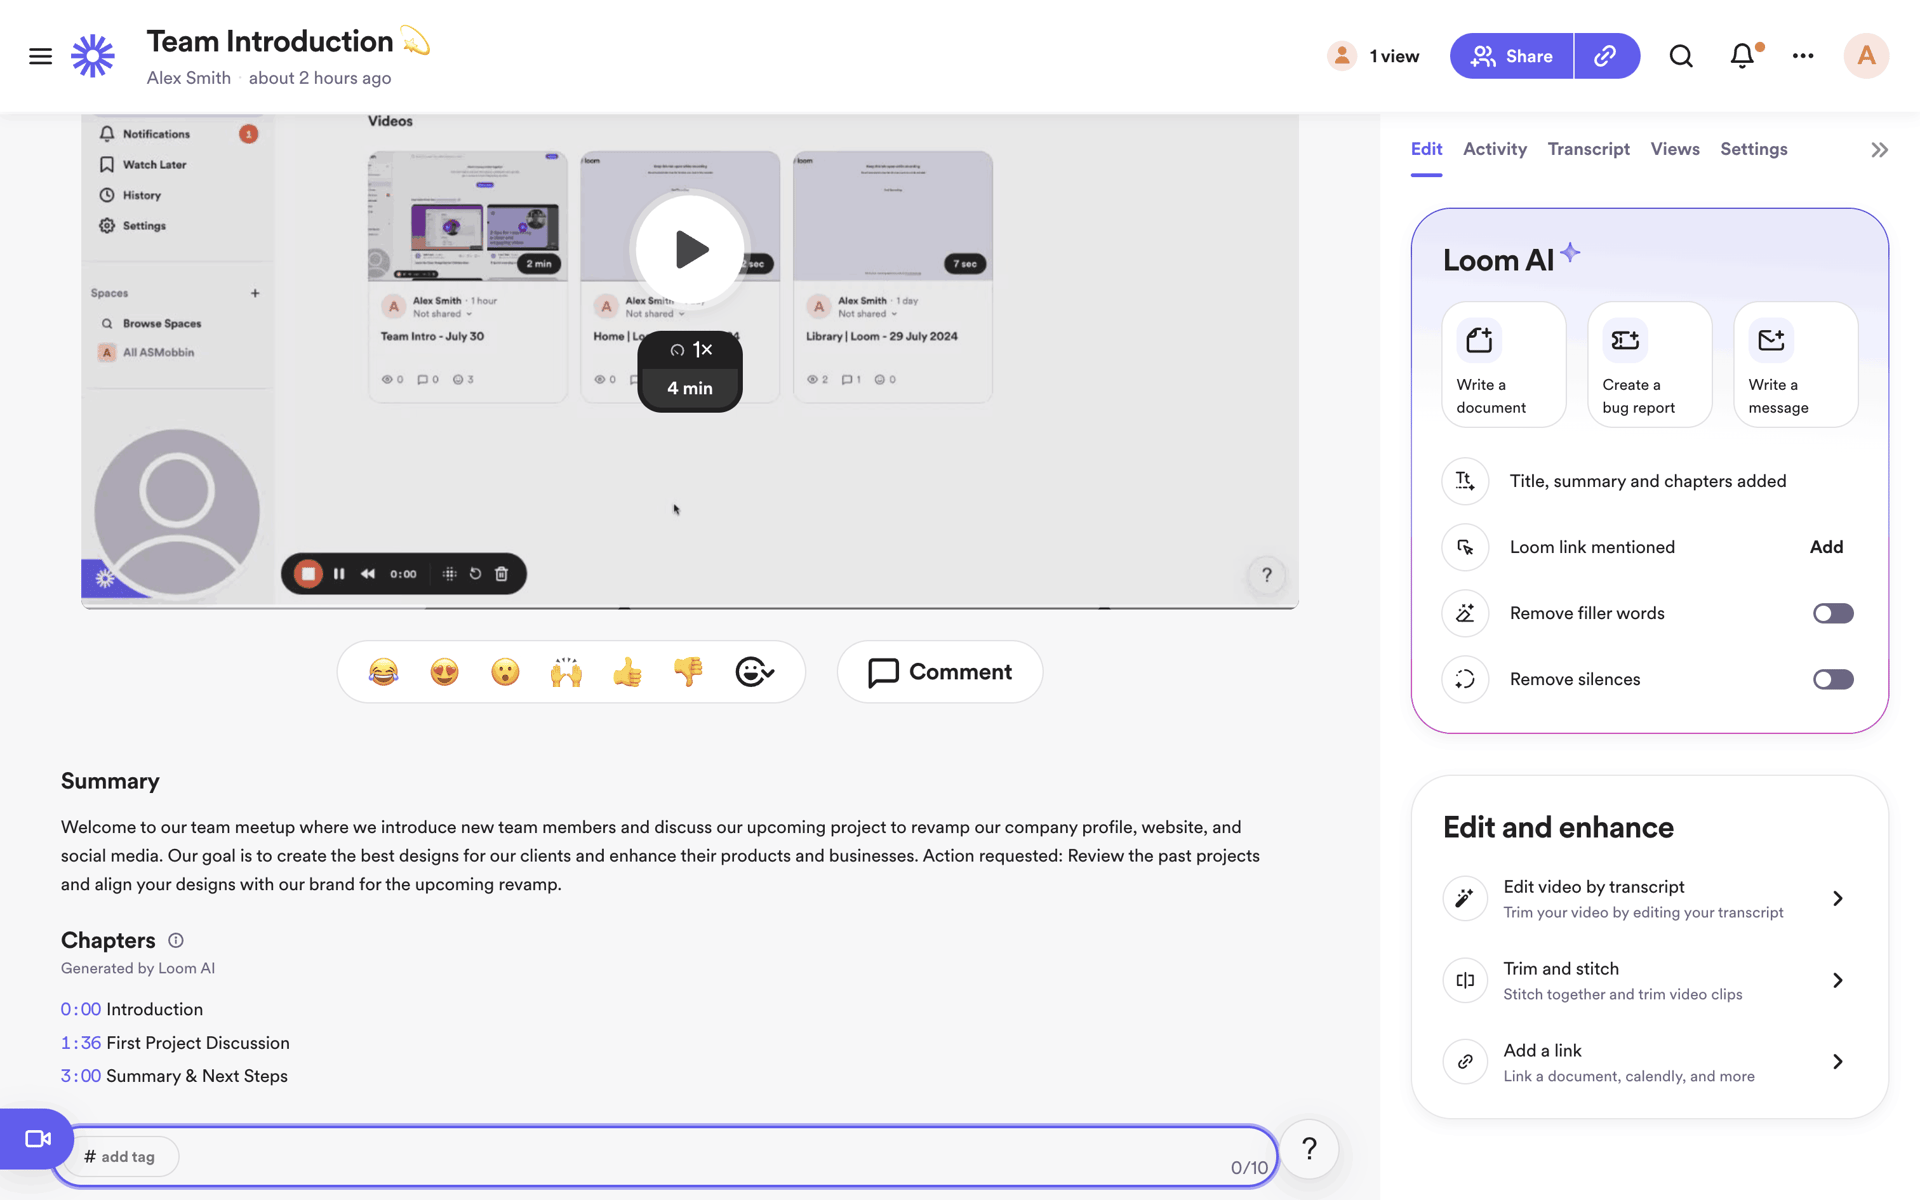
Task: Click the Write a document card
Action: (1504, 365)
